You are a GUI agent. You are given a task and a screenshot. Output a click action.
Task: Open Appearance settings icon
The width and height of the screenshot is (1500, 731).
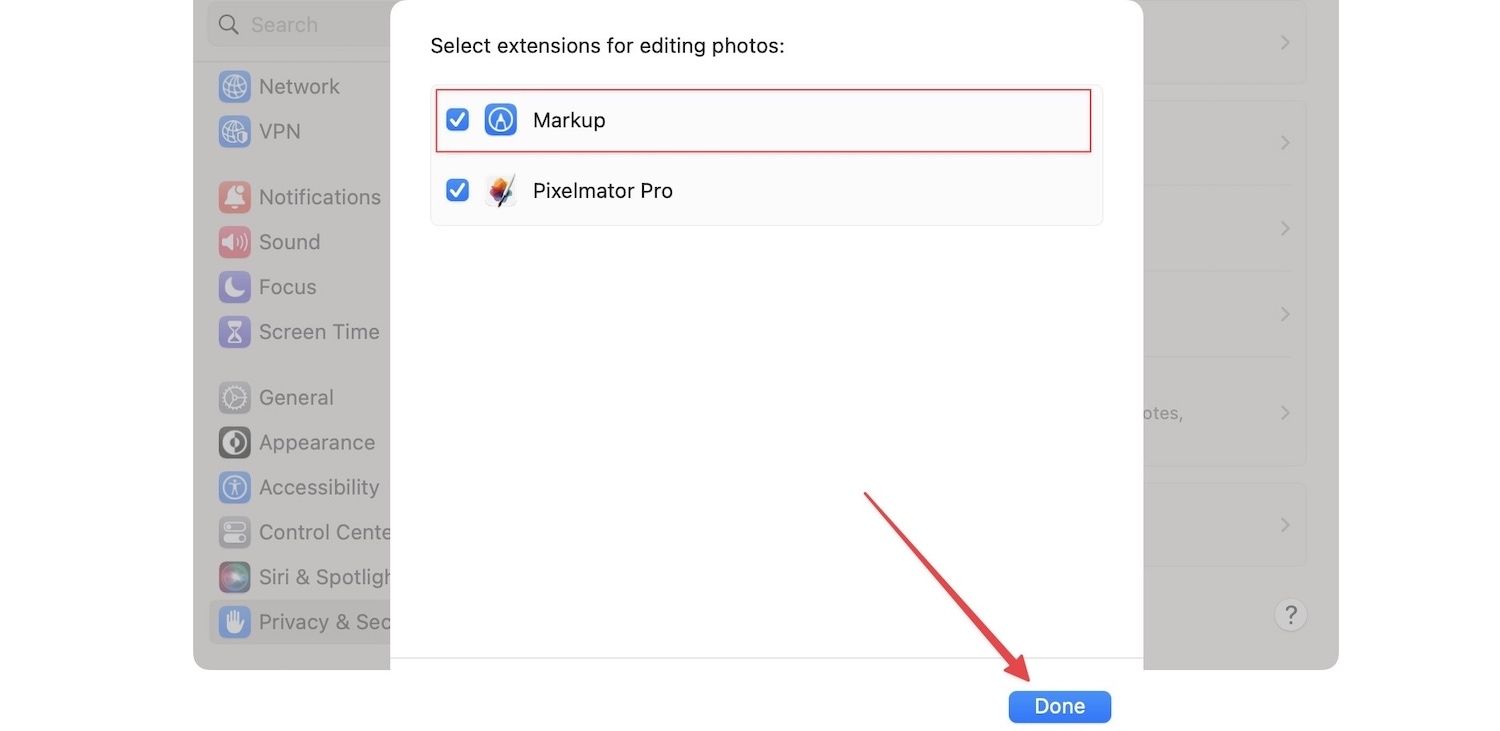coord(234,442)
